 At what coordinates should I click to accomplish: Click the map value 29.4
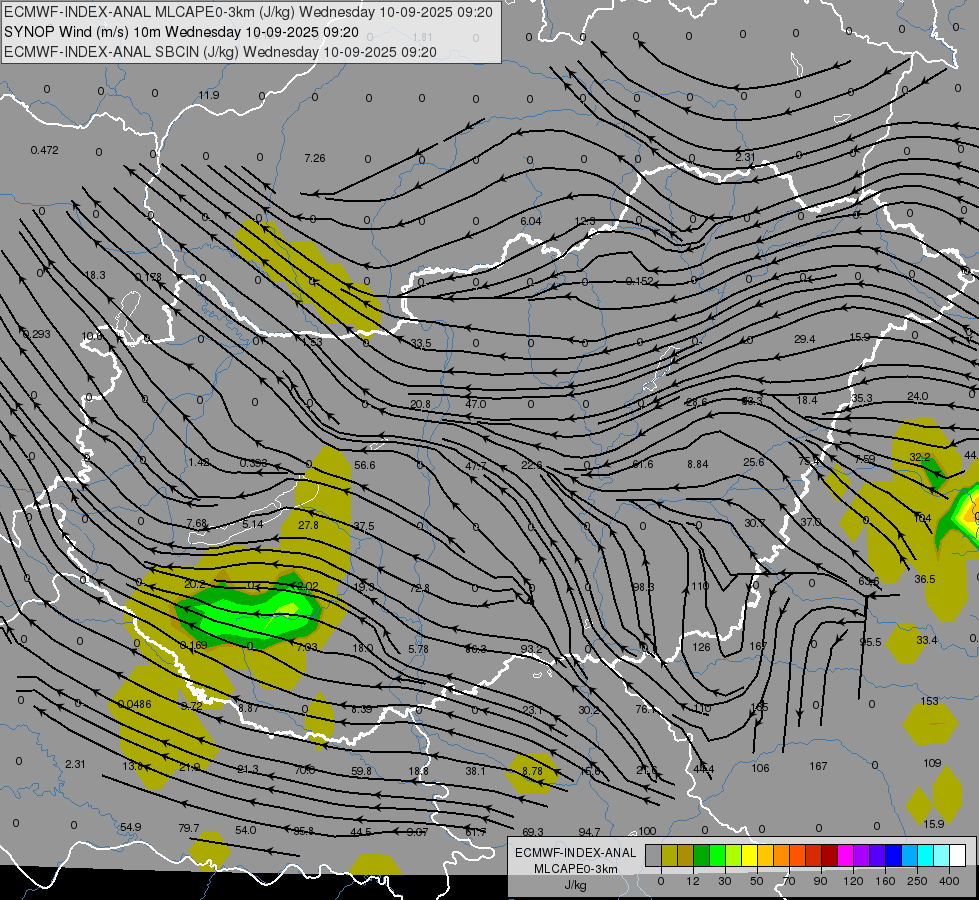[805, 339]
